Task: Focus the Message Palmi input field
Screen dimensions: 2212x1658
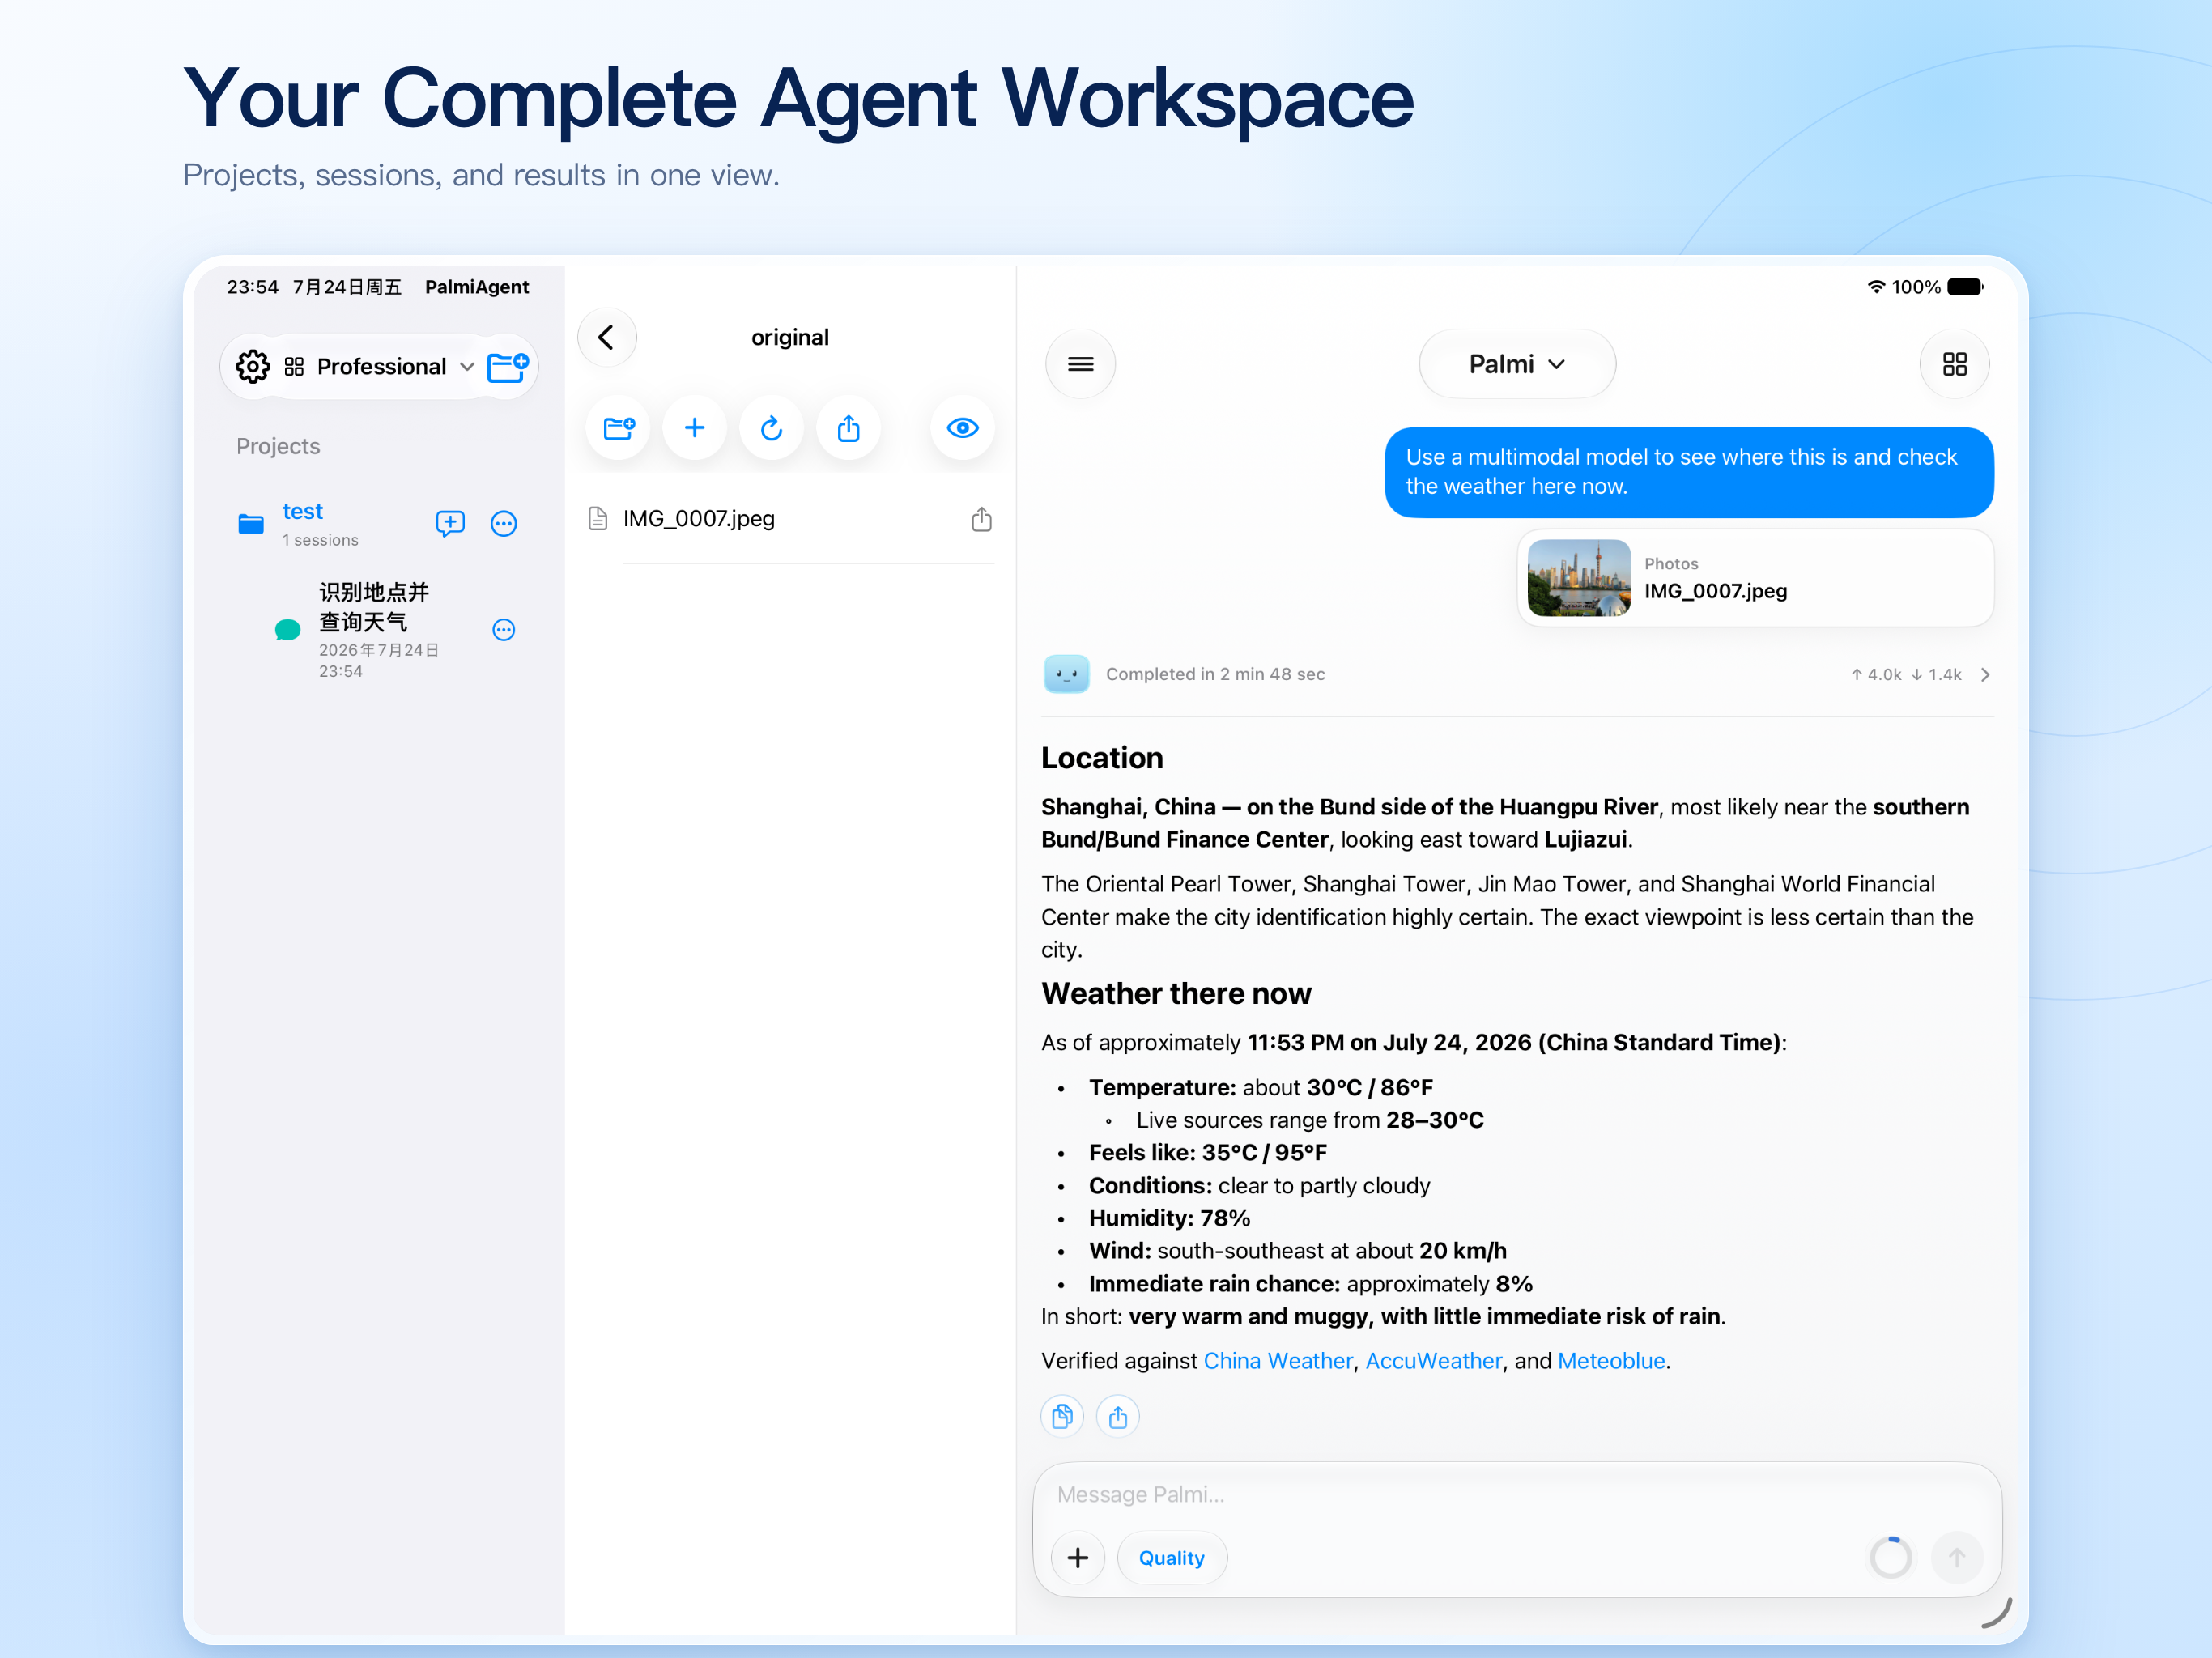Action: point(1516,1494)
